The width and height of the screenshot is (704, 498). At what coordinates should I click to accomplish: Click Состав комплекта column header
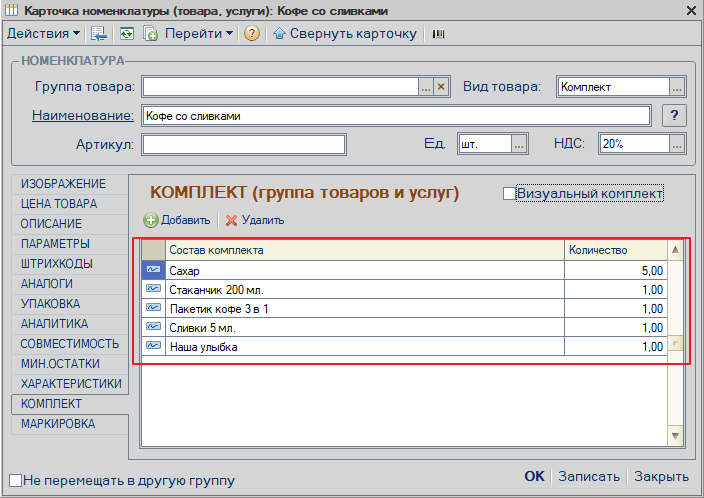point(365,250)
